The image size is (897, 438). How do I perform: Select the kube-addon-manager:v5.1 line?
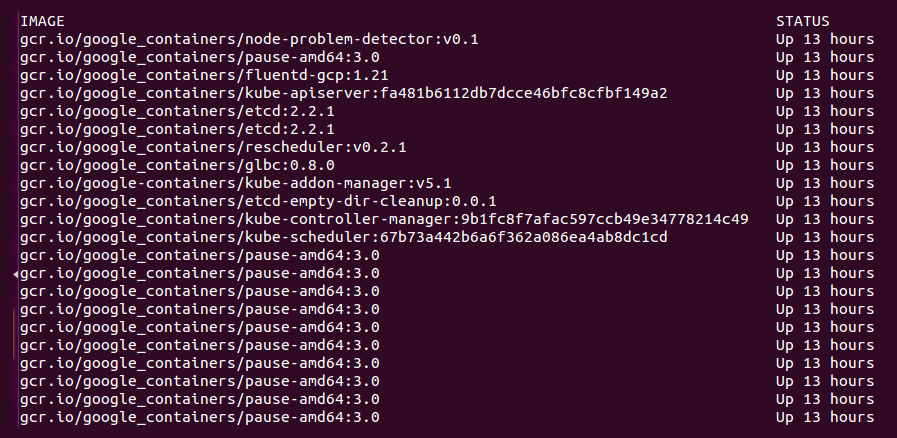[x=235, y=184]
